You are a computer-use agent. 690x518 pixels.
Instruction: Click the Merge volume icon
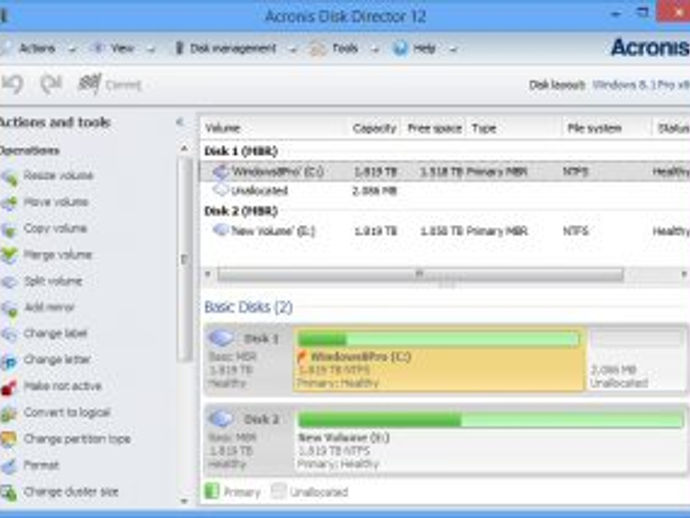tap(9, 255)
